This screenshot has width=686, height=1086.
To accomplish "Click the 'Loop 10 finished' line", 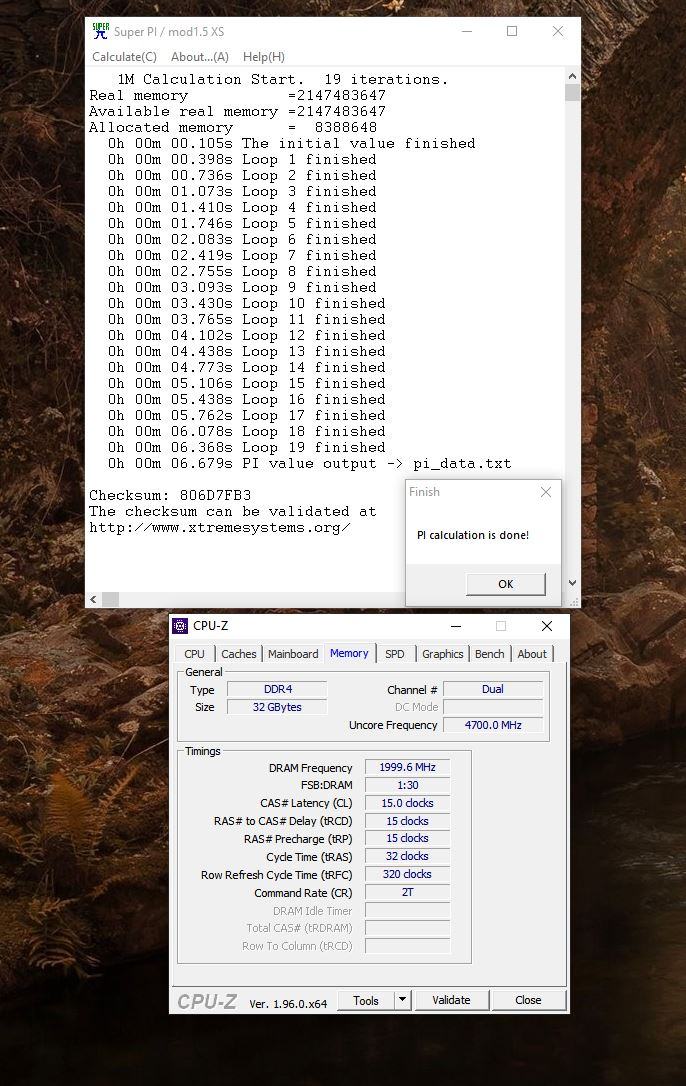I will tap(247, 303).
